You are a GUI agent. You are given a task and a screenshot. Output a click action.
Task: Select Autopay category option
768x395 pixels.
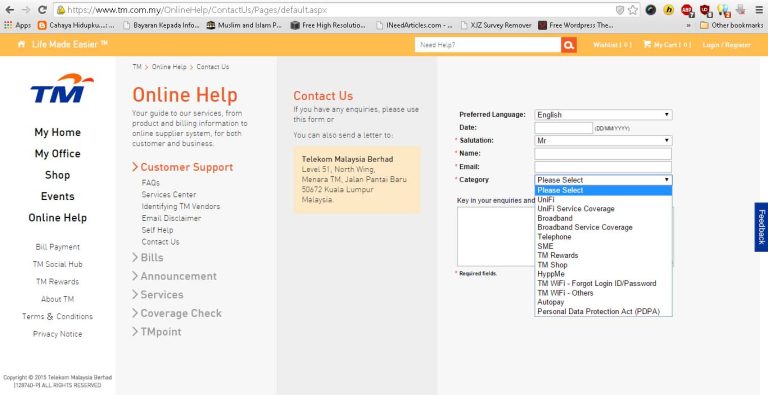click(603, 302)
